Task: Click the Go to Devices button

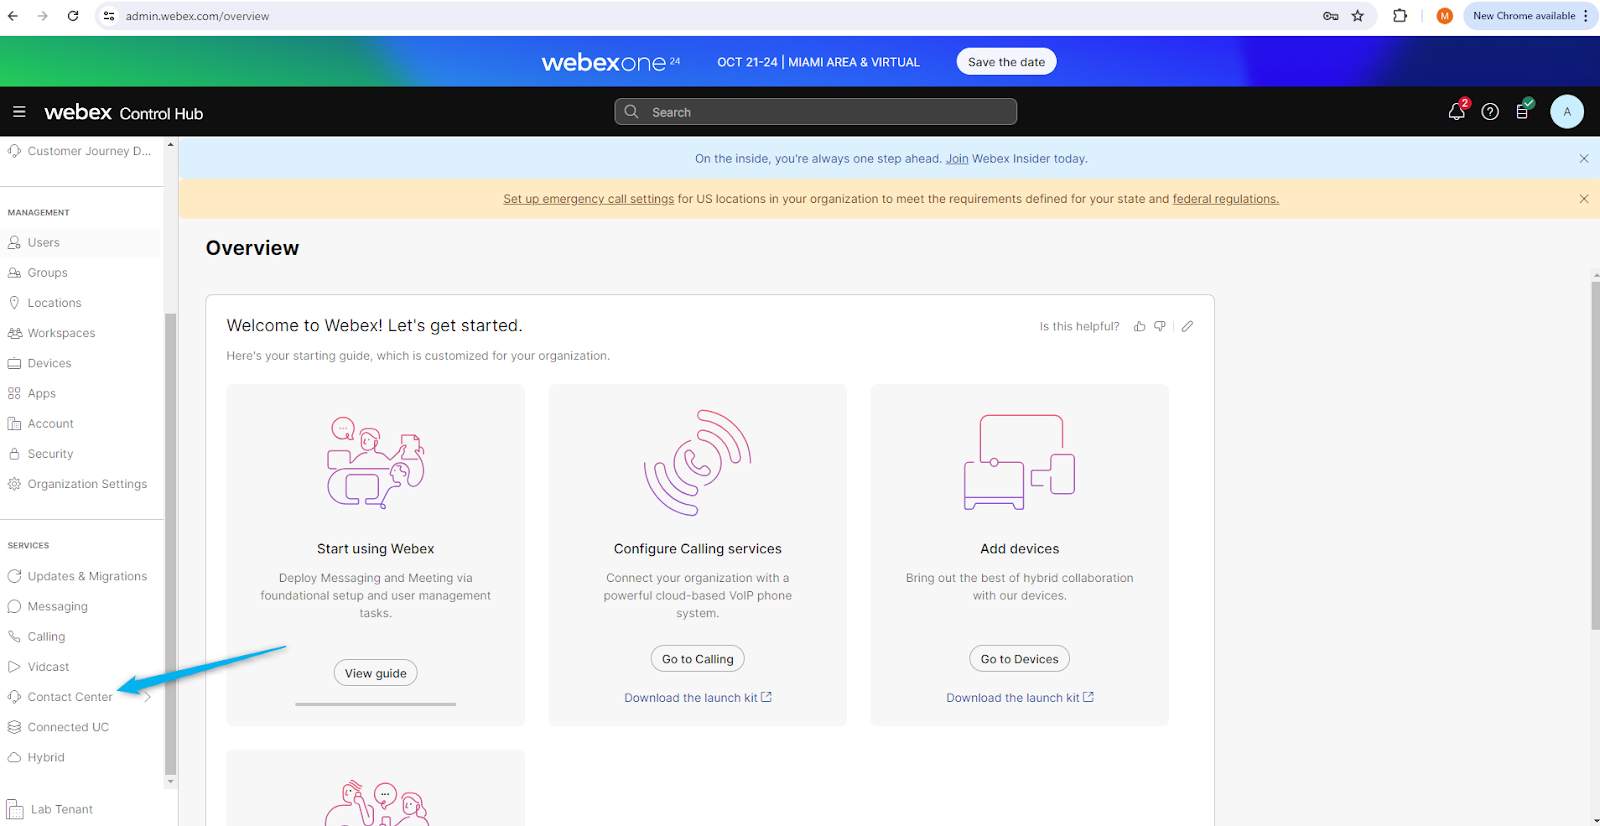Action: click(1019, 659)
